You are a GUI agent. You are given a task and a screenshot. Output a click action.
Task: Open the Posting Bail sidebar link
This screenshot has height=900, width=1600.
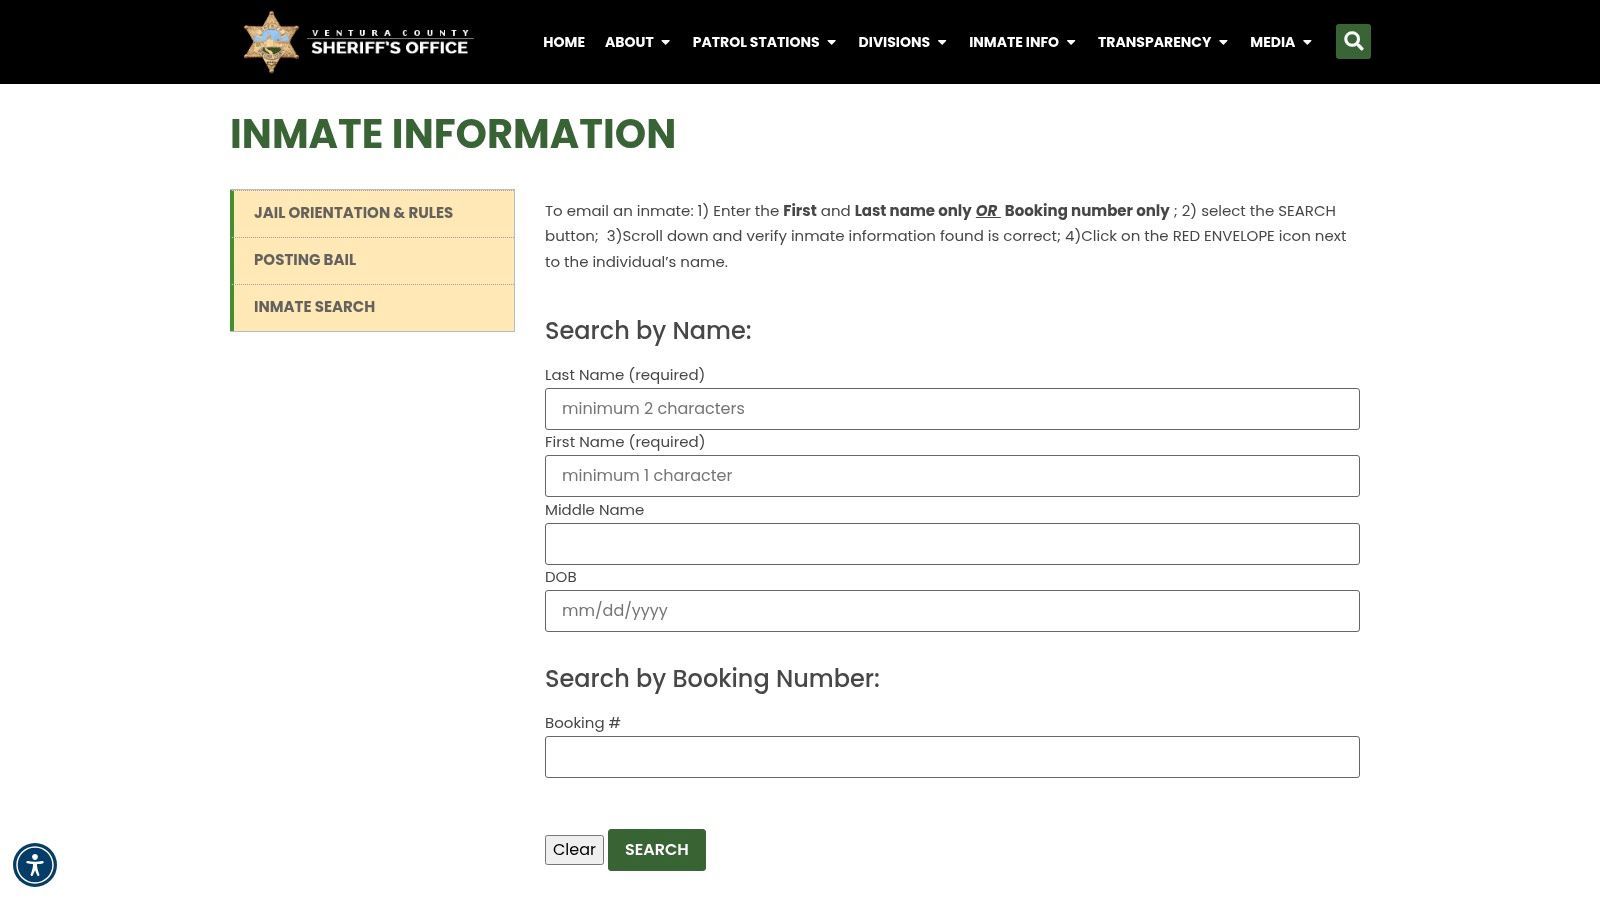click(374, 260)
